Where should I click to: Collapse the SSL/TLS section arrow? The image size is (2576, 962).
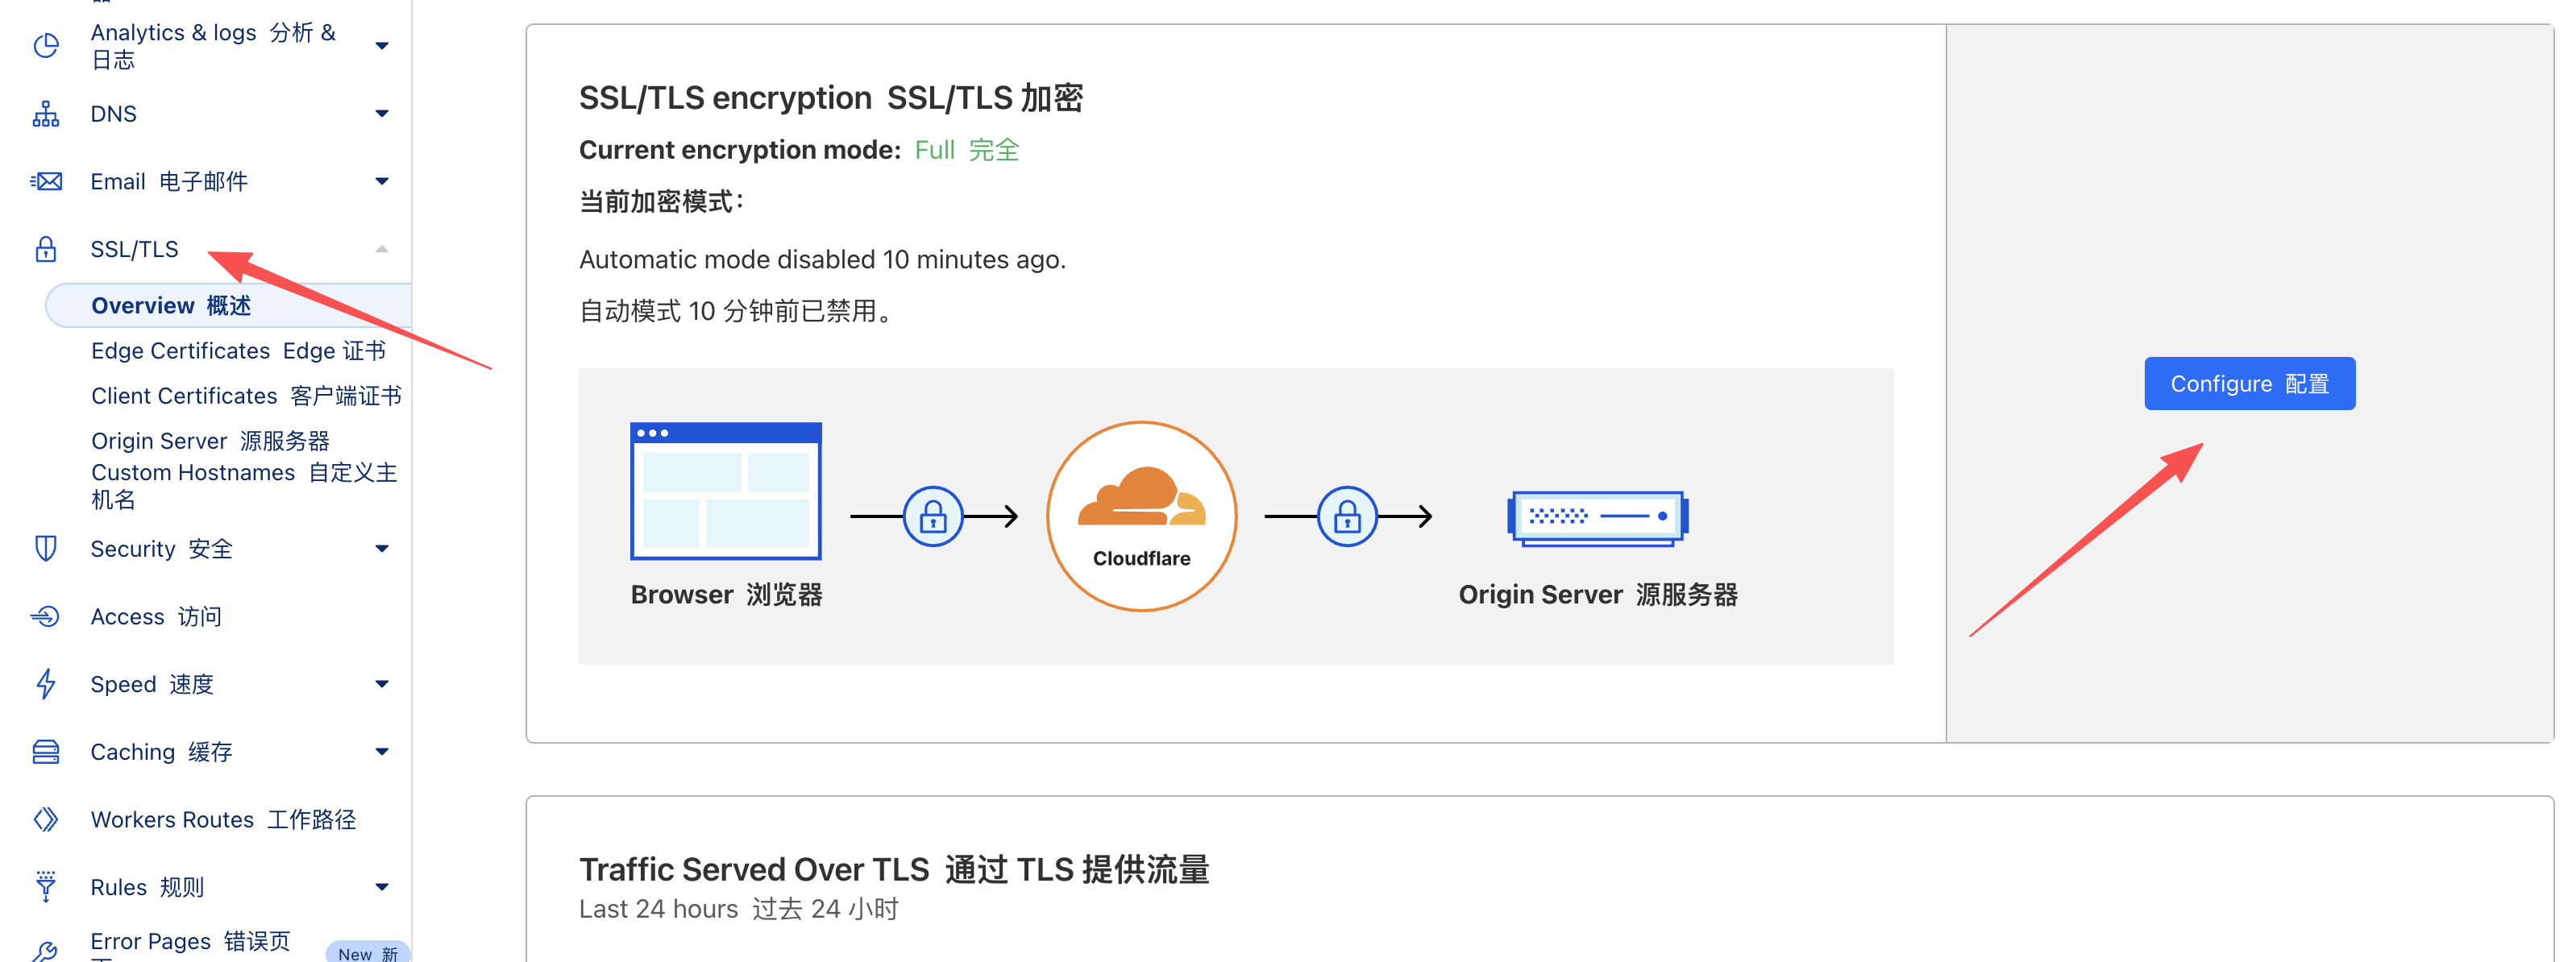(x=381, y=249)
